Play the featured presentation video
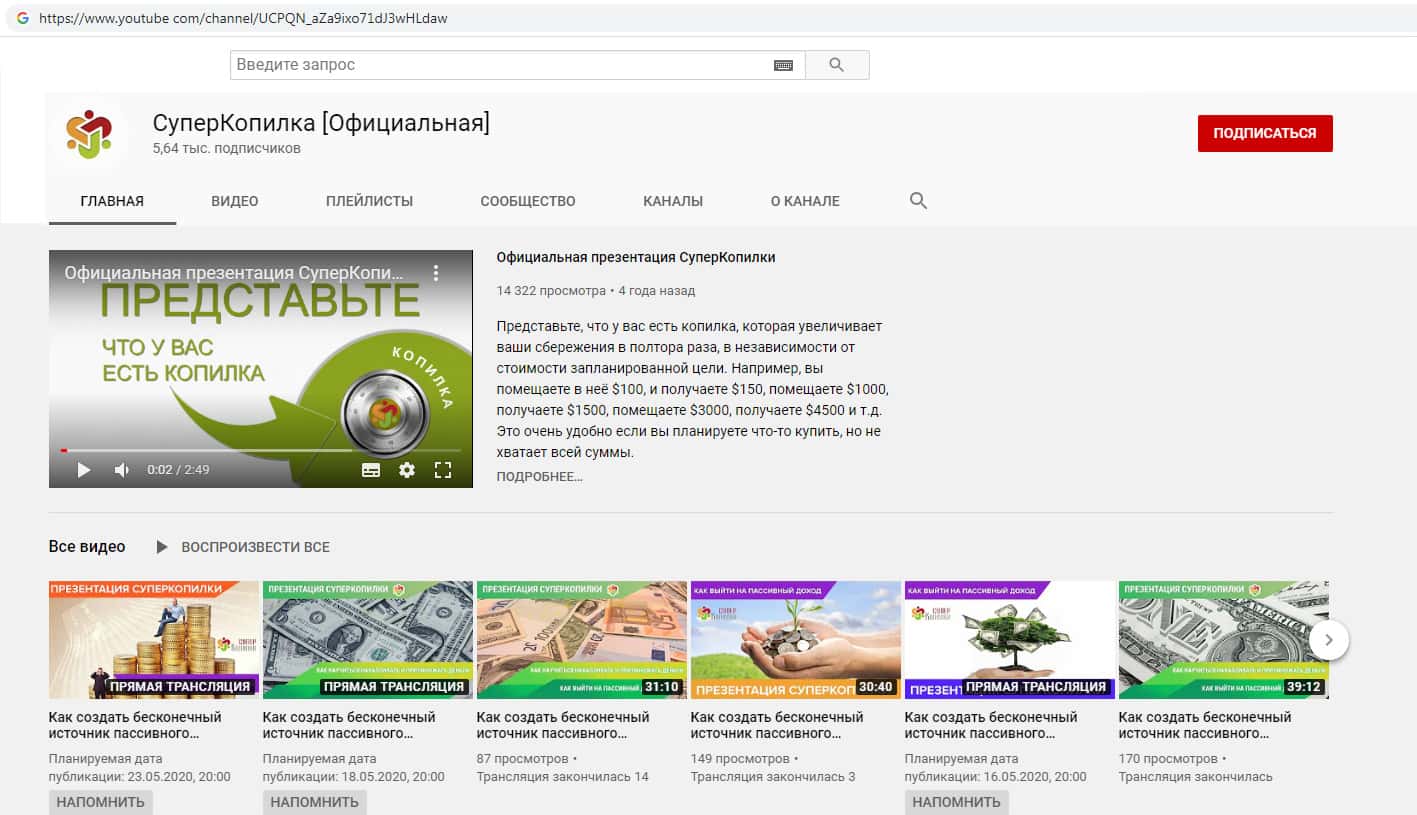The image size is (1417, 815). coord(84,470)
